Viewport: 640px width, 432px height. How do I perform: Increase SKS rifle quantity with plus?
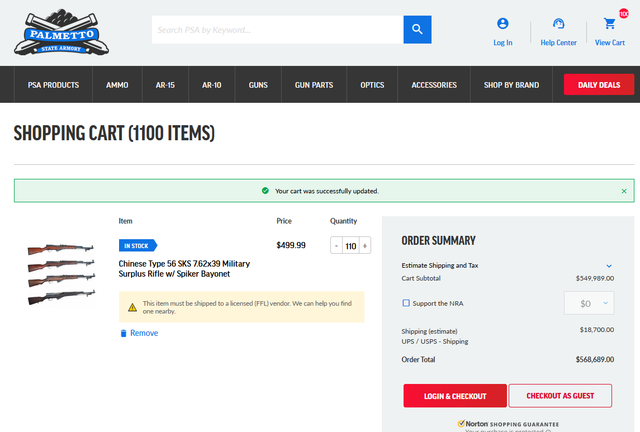tap(365, 246)
